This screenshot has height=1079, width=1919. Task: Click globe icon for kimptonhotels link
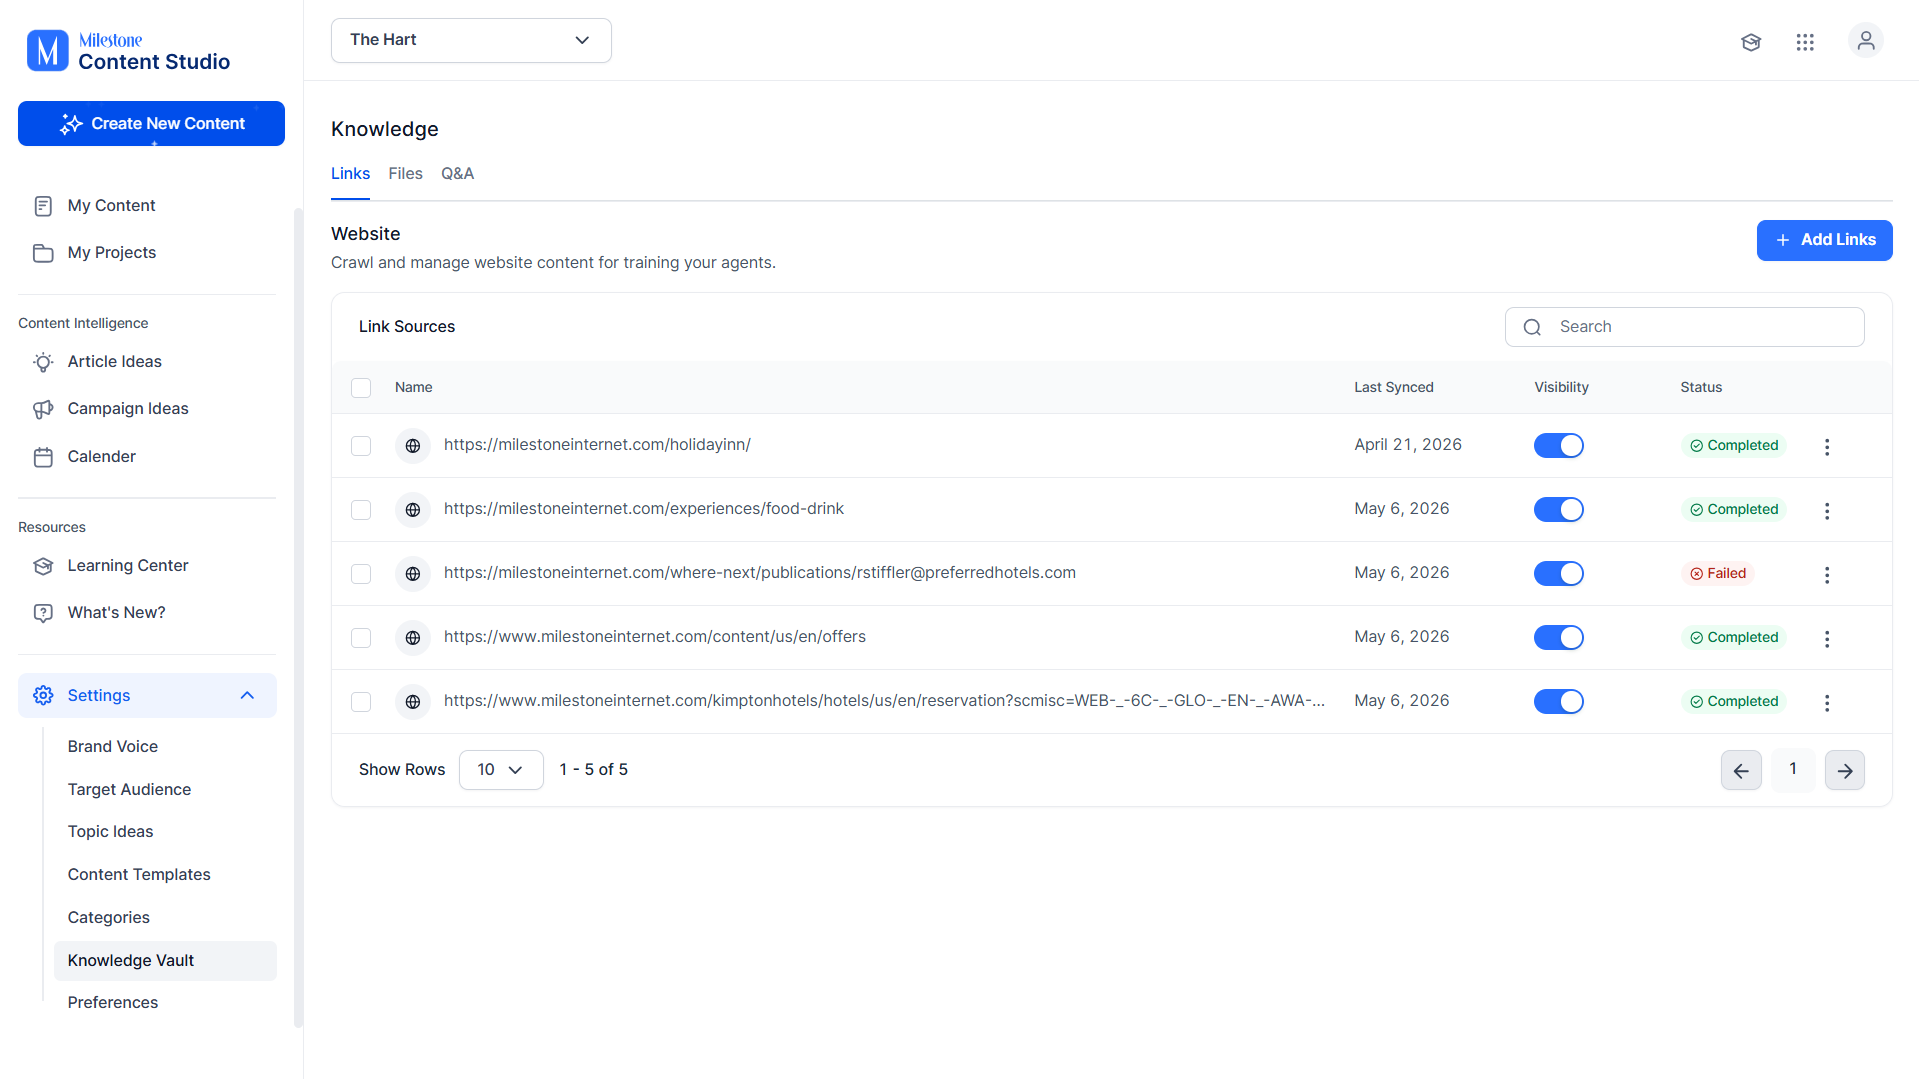413,702
